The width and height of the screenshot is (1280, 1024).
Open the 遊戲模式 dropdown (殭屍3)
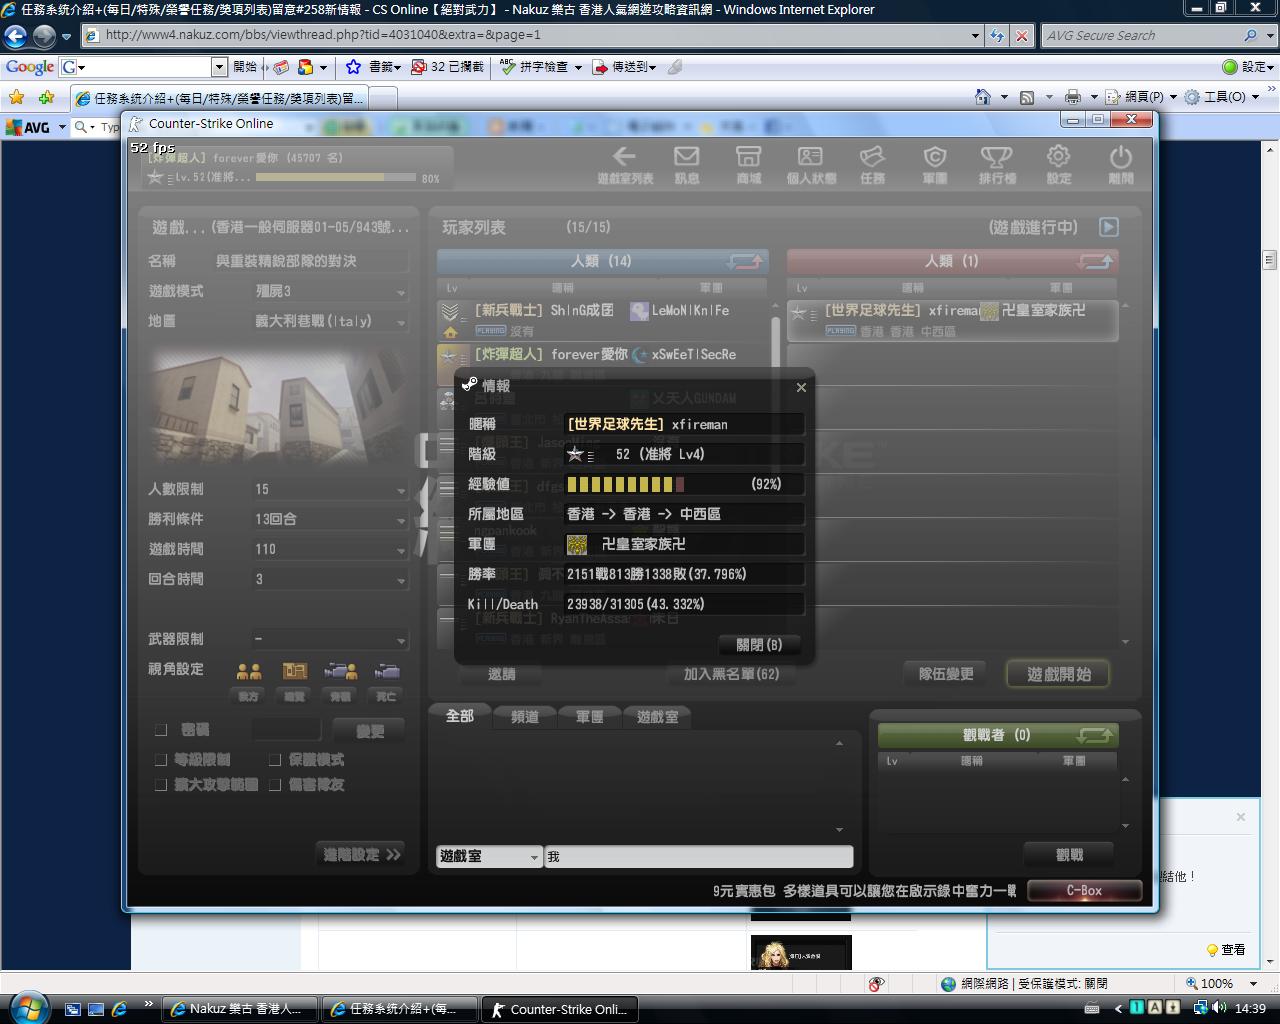coord(329,291)
